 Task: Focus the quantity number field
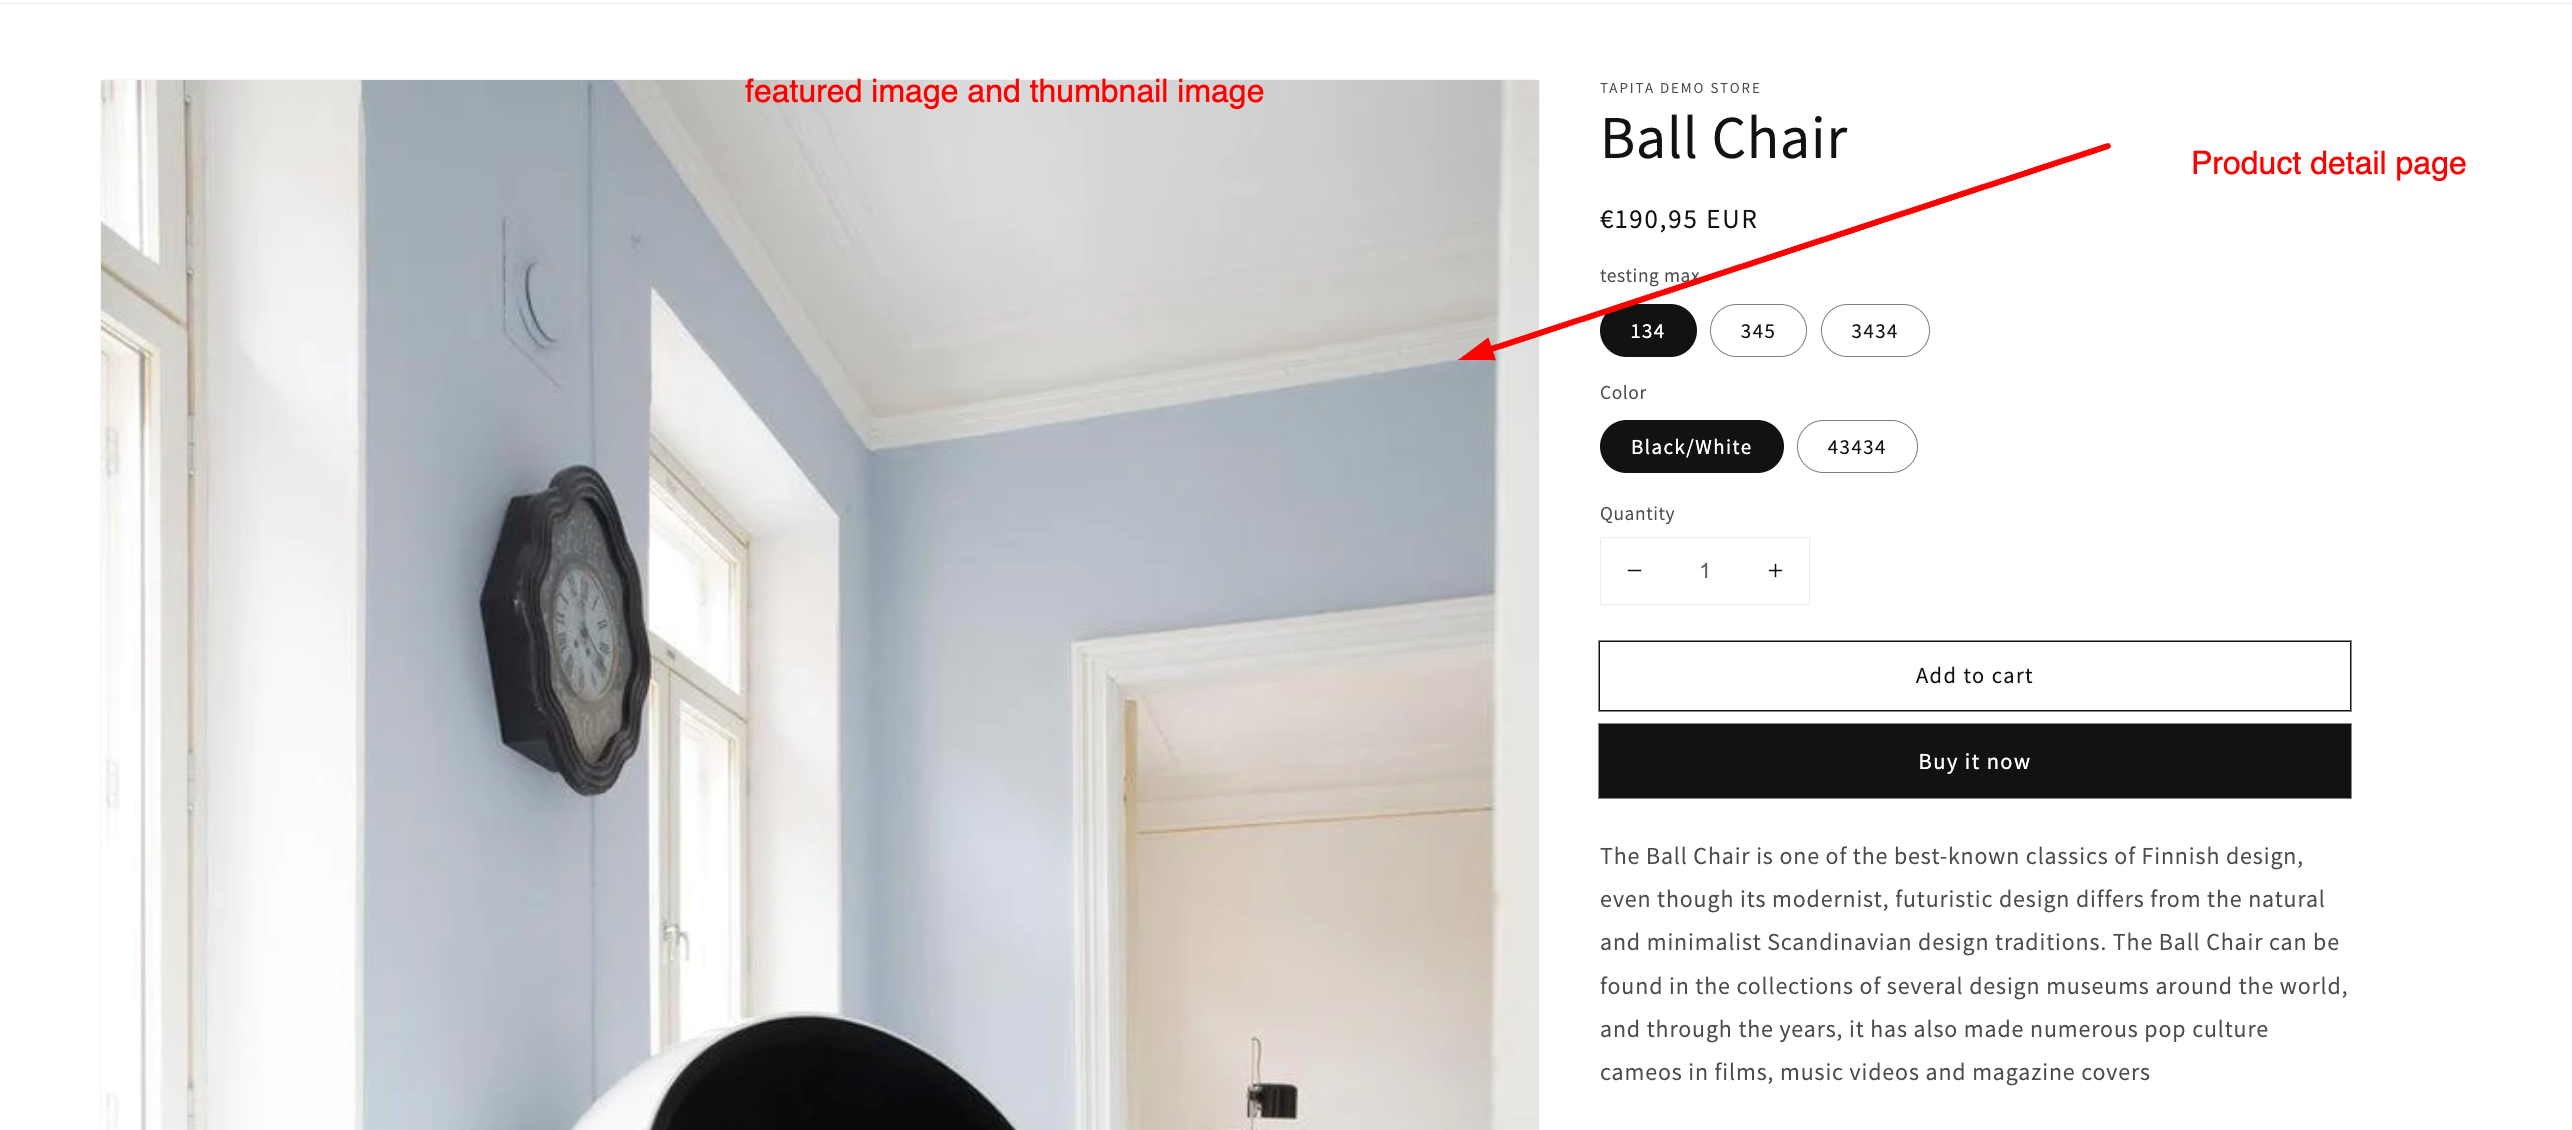tap(1704, 571)
